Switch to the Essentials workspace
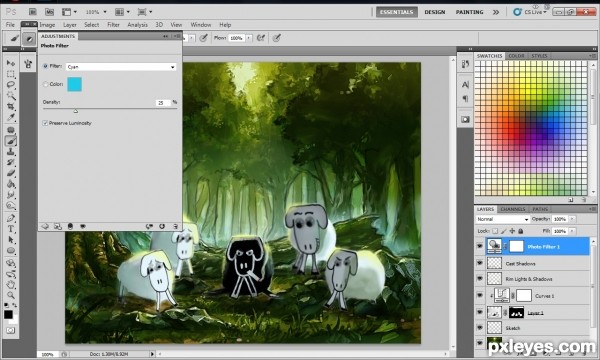Viewport: 600px width, 360px height. coord(397,12)
